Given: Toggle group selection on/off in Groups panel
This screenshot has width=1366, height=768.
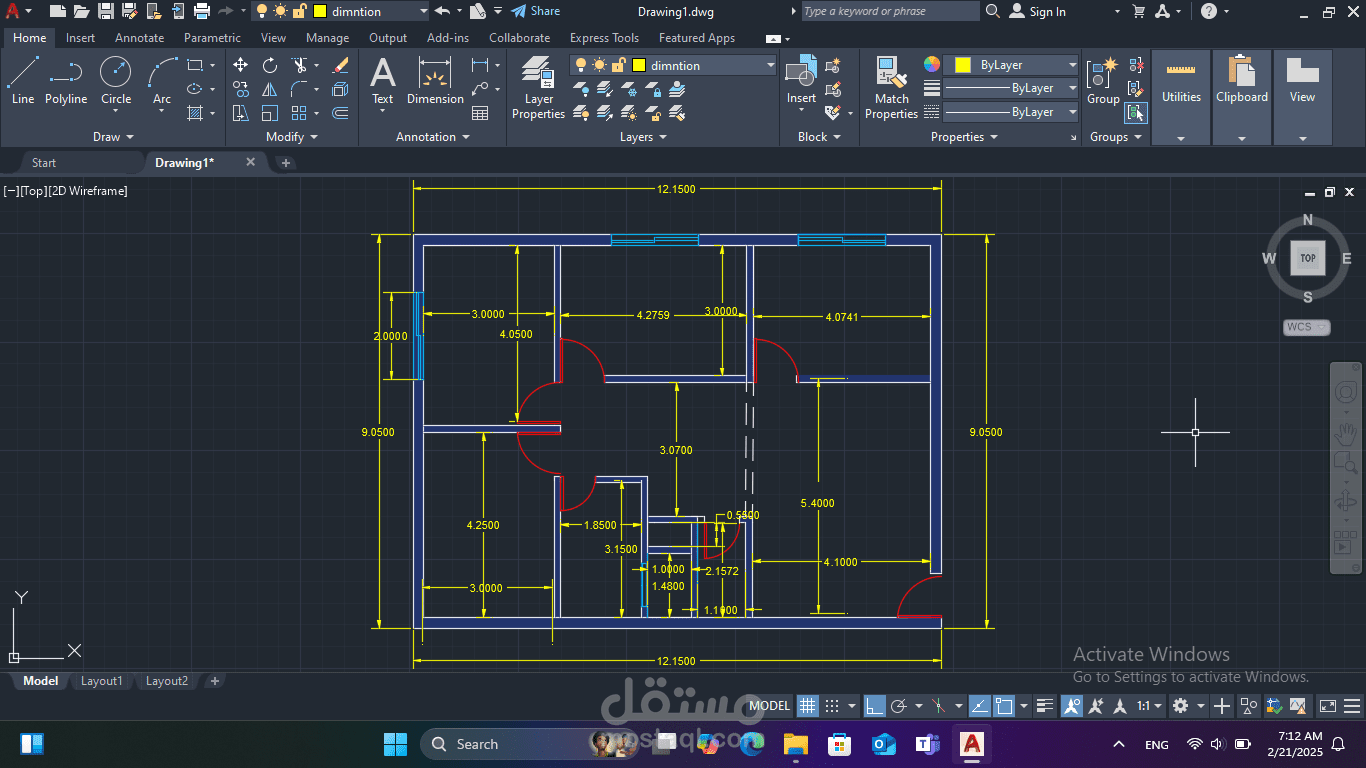Looking at the screenshot, I should (1136, 113).
